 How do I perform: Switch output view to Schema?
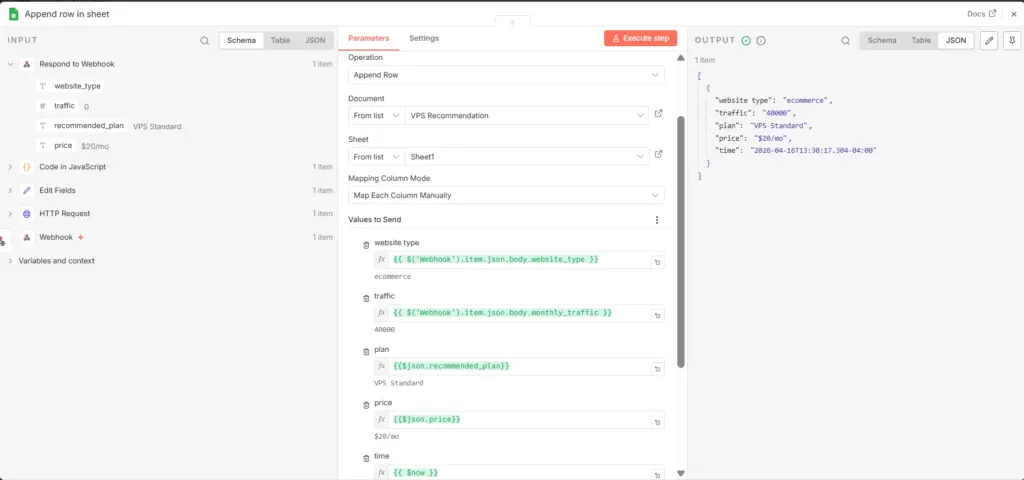tap(882, 40)
